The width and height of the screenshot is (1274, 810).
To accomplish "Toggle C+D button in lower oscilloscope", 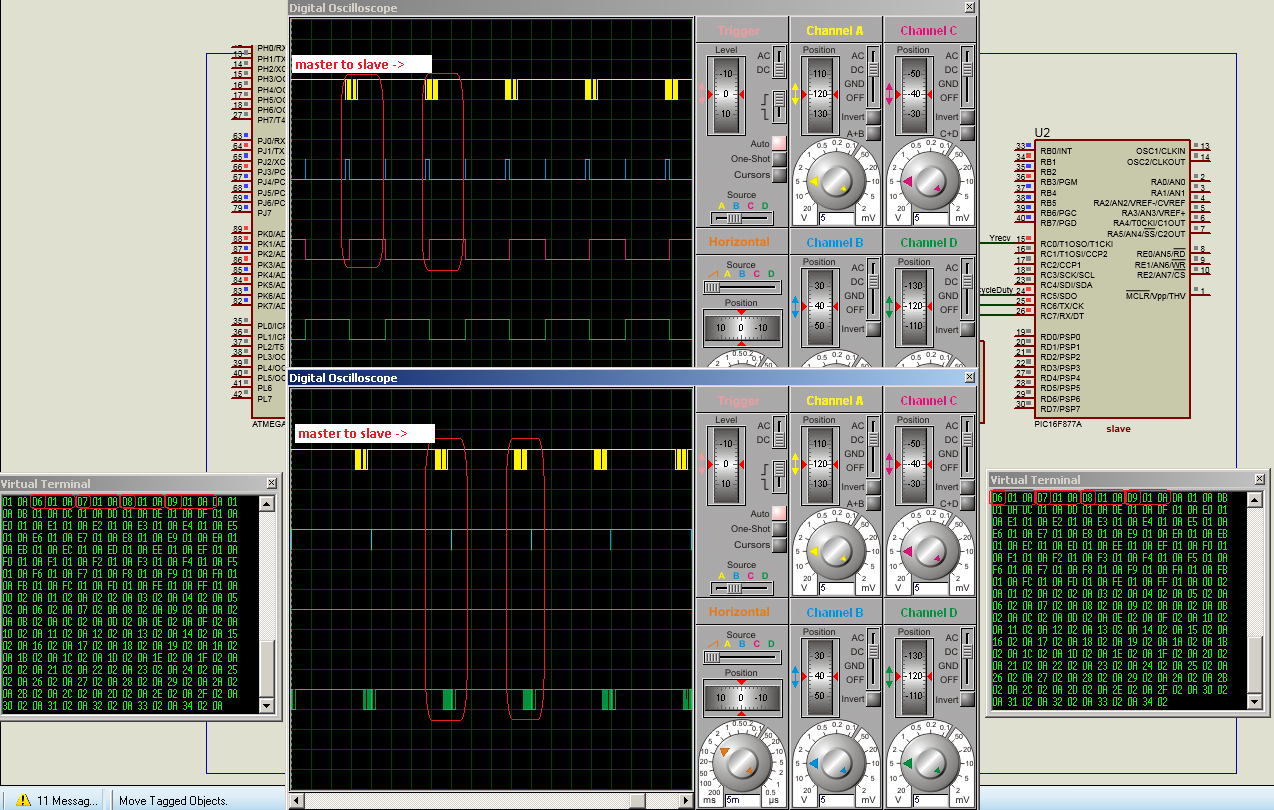I will click(967, 503).
